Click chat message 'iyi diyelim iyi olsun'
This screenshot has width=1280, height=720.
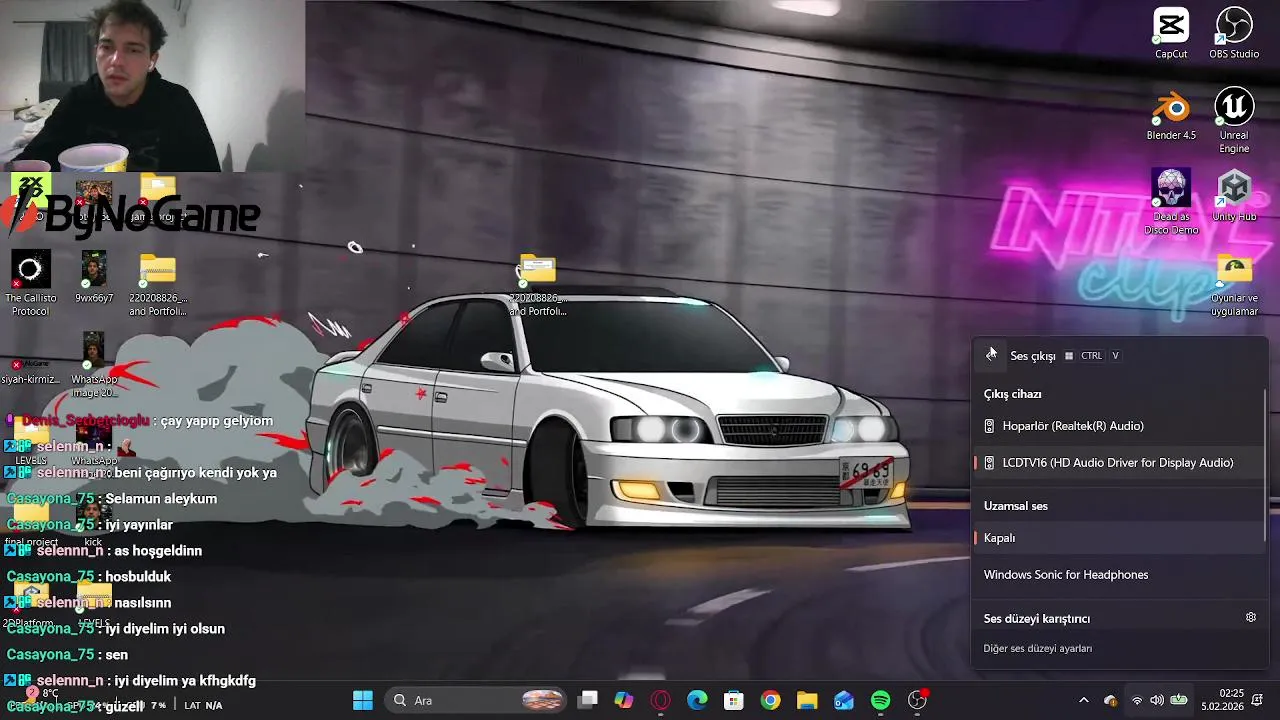(x=165, y=629)
